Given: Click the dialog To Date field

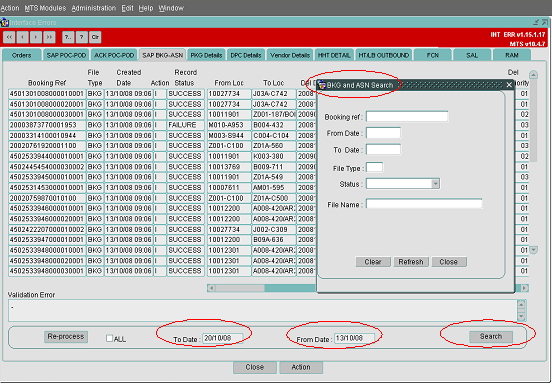Looking at the screenshot, I should coord(383,150).
